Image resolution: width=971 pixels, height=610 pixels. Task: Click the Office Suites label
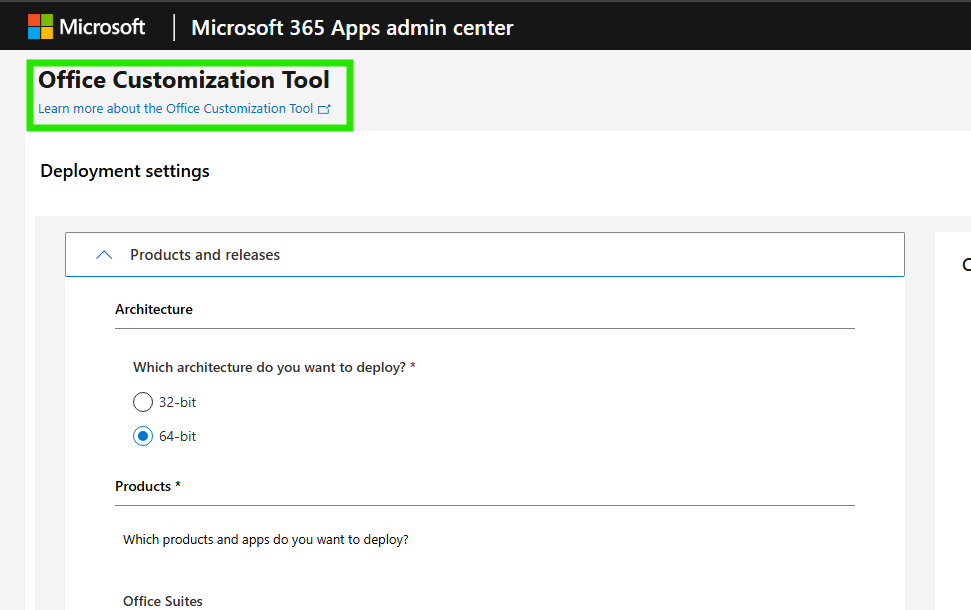[x=163, y=601]
